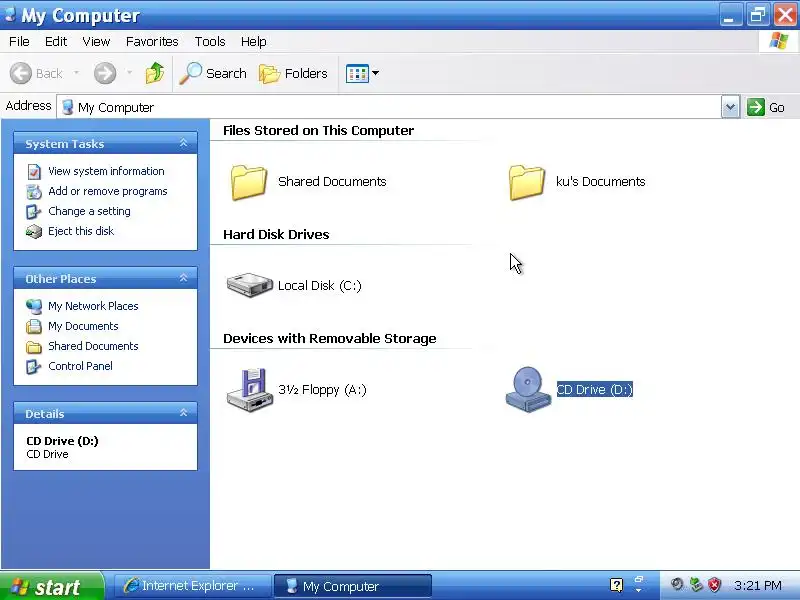Click the Back arrow button
The width and height of the screenshot is (800, 600).
(x=21, y=73)
